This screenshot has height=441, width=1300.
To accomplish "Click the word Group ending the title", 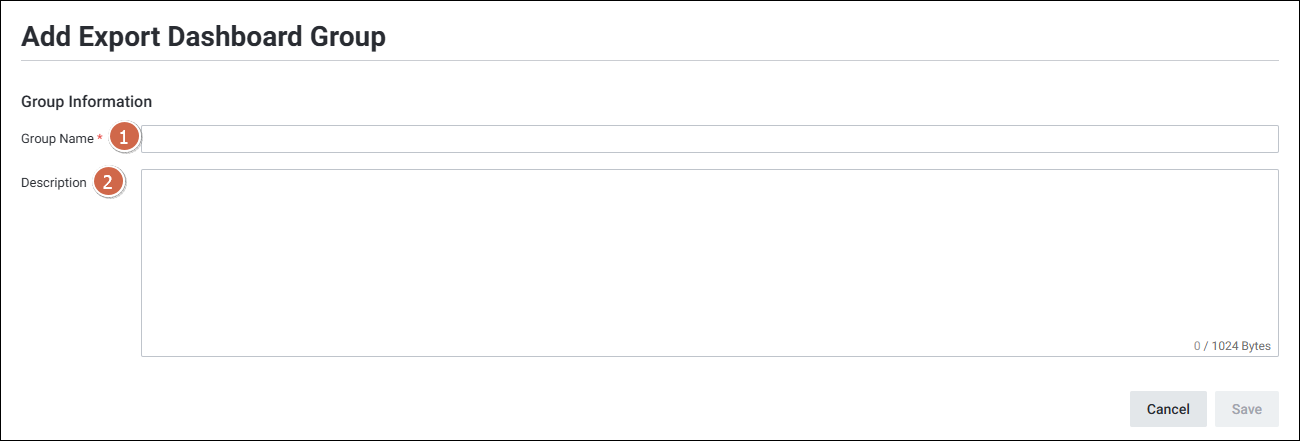I will click(345, 37).
